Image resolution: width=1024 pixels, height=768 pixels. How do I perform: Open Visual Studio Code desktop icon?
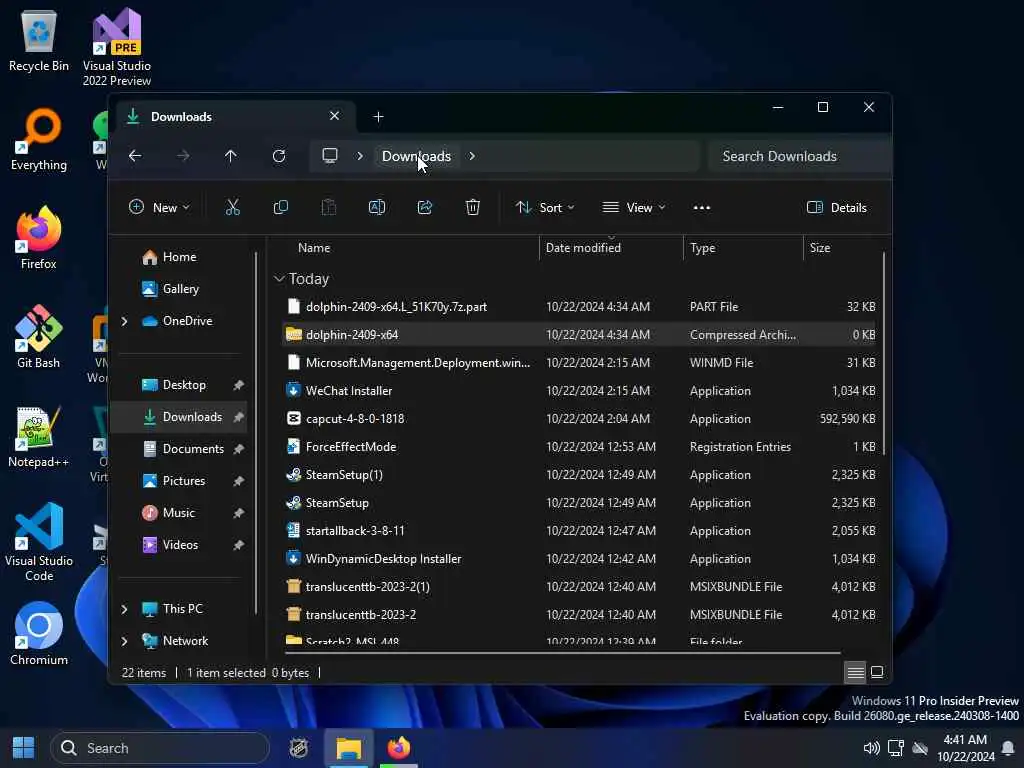(39, 542)
